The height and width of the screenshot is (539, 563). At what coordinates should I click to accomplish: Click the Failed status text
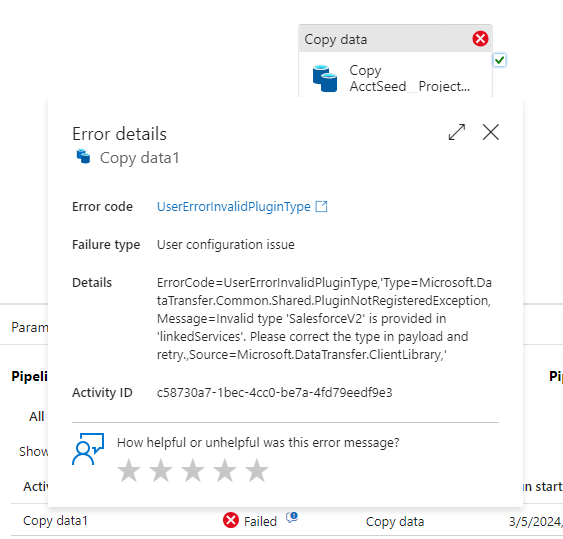click(260, 521)
